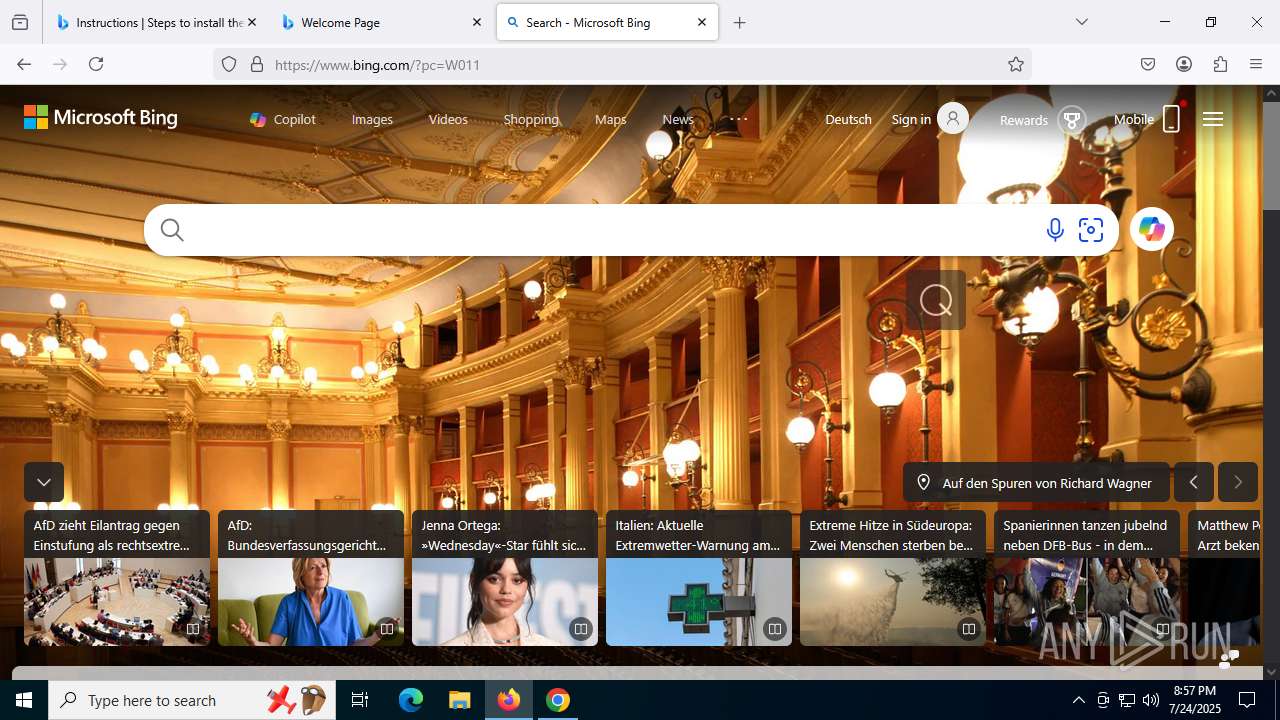Open the Jenna Ortega news card
Image resolution: width=1280 pixels, height=720 pixels.
coord(505,578)
